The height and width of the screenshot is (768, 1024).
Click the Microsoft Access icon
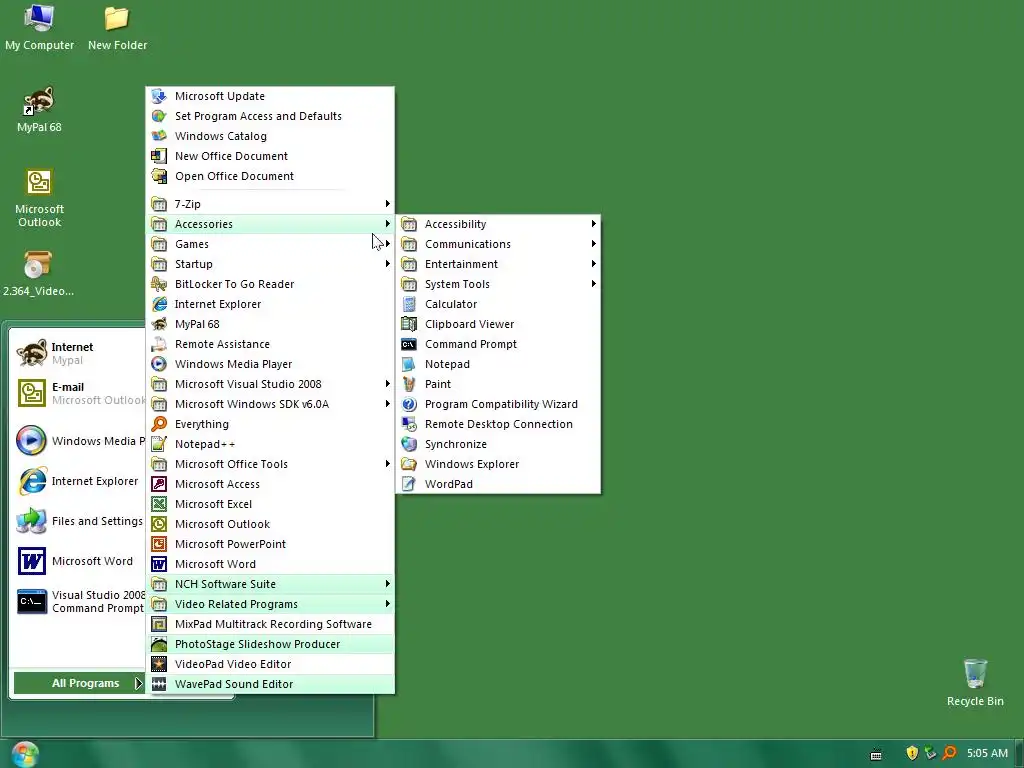(159, 484)
